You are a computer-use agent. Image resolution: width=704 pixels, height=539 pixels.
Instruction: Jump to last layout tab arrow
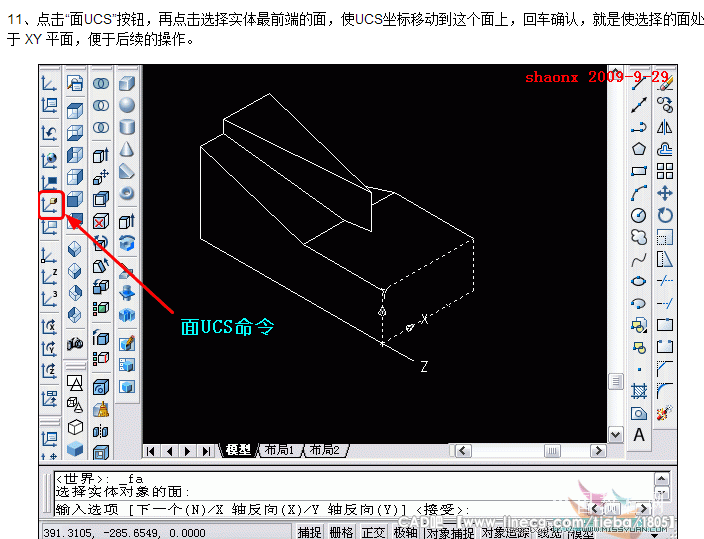[x=206, y=451]
